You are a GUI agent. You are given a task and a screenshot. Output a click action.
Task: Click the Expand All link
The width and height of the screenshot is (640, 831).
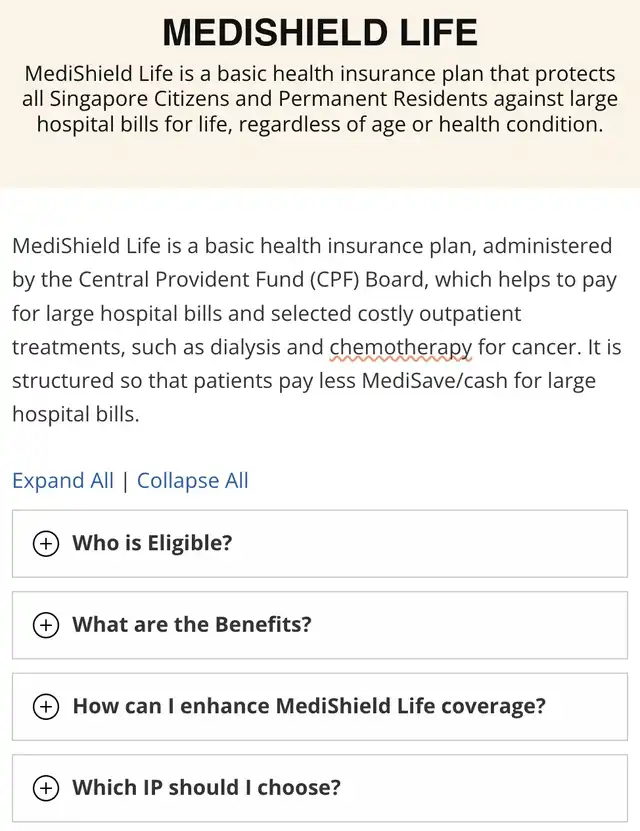click(63, 481)
